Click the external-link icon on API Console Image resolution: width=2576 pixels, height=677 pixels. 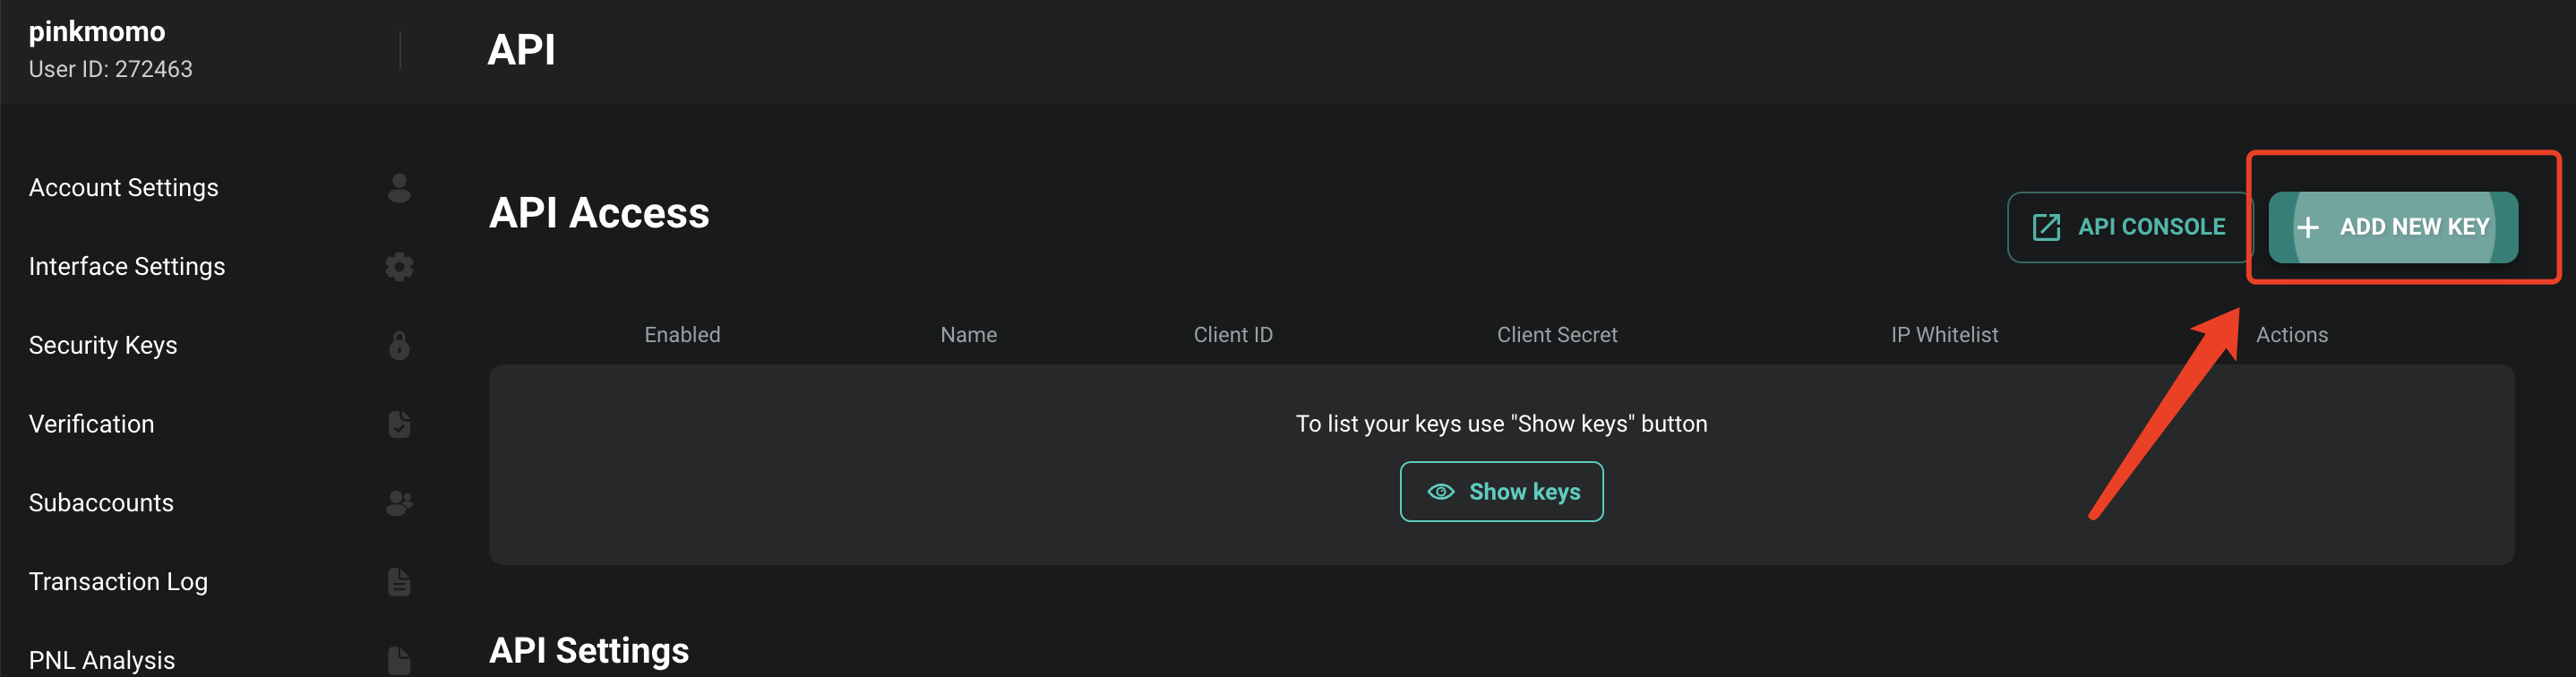pyautogui.click(x=2046, y=227)
